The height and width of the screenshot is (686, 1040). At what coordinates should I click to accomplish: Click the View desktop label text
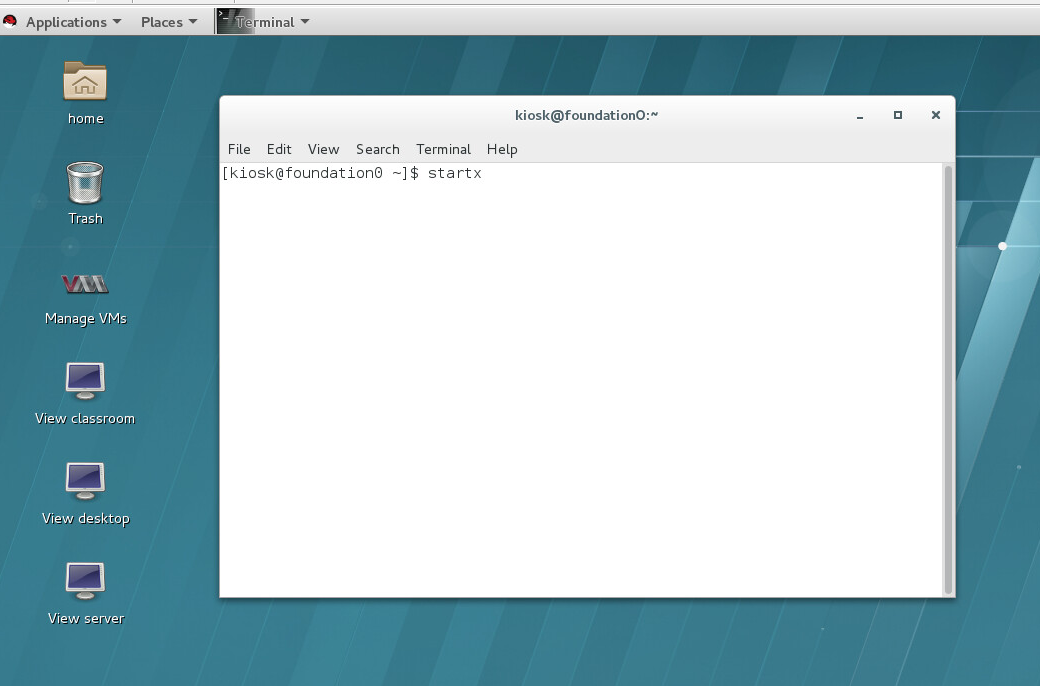pyautogui.click(x=86, y=518)
